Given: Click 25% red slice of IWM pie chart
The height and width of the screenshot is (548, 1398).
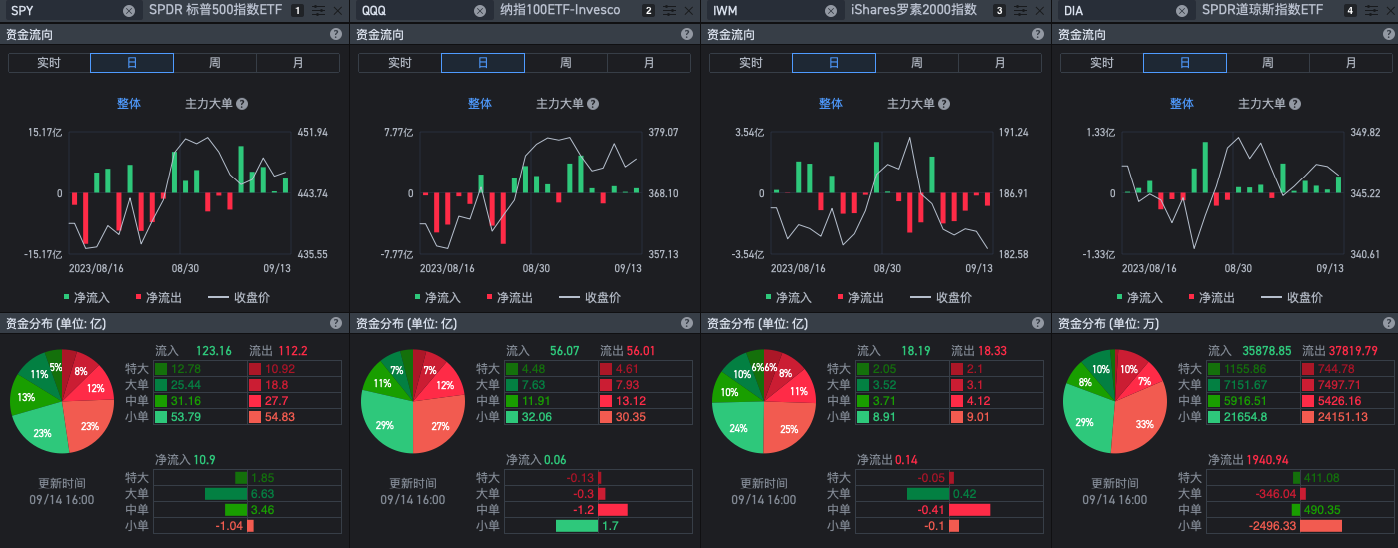Looking at the screenshot, I should [788, 426].
